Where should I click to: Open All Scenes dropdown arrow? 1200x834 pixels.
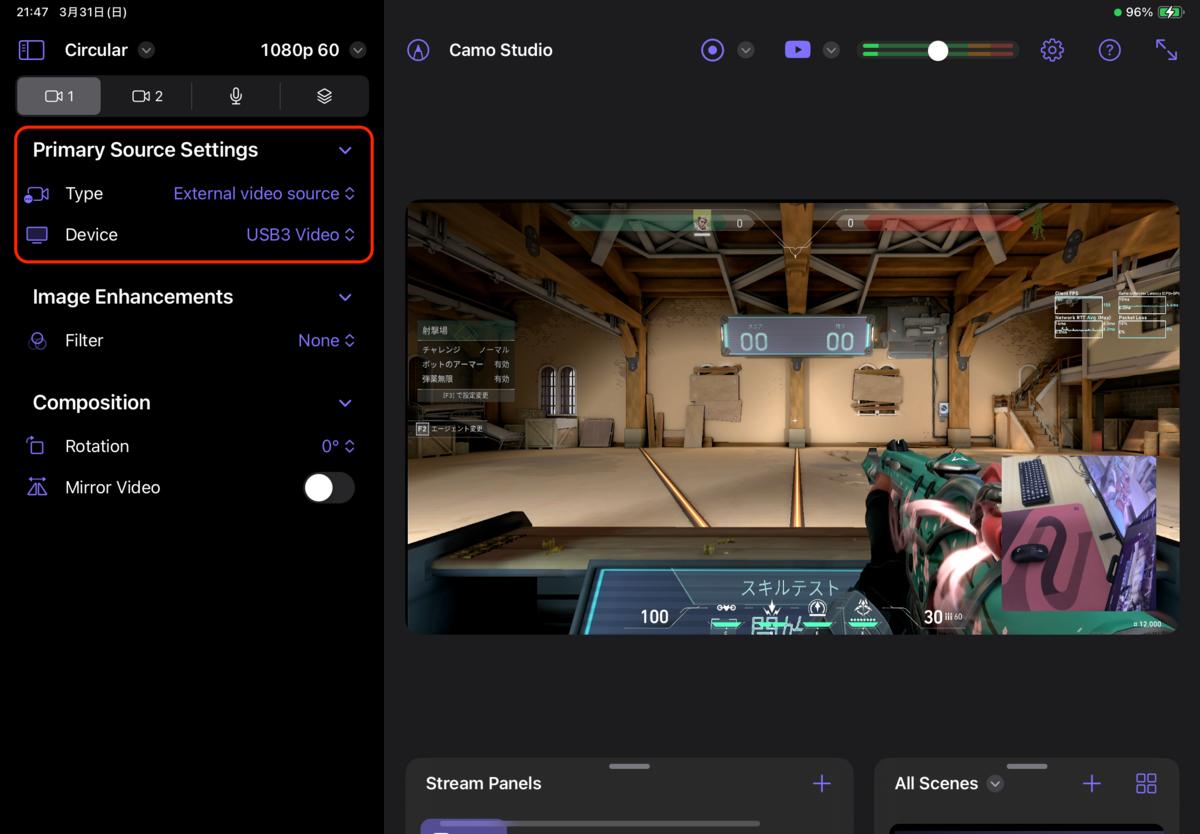(995, 784)
